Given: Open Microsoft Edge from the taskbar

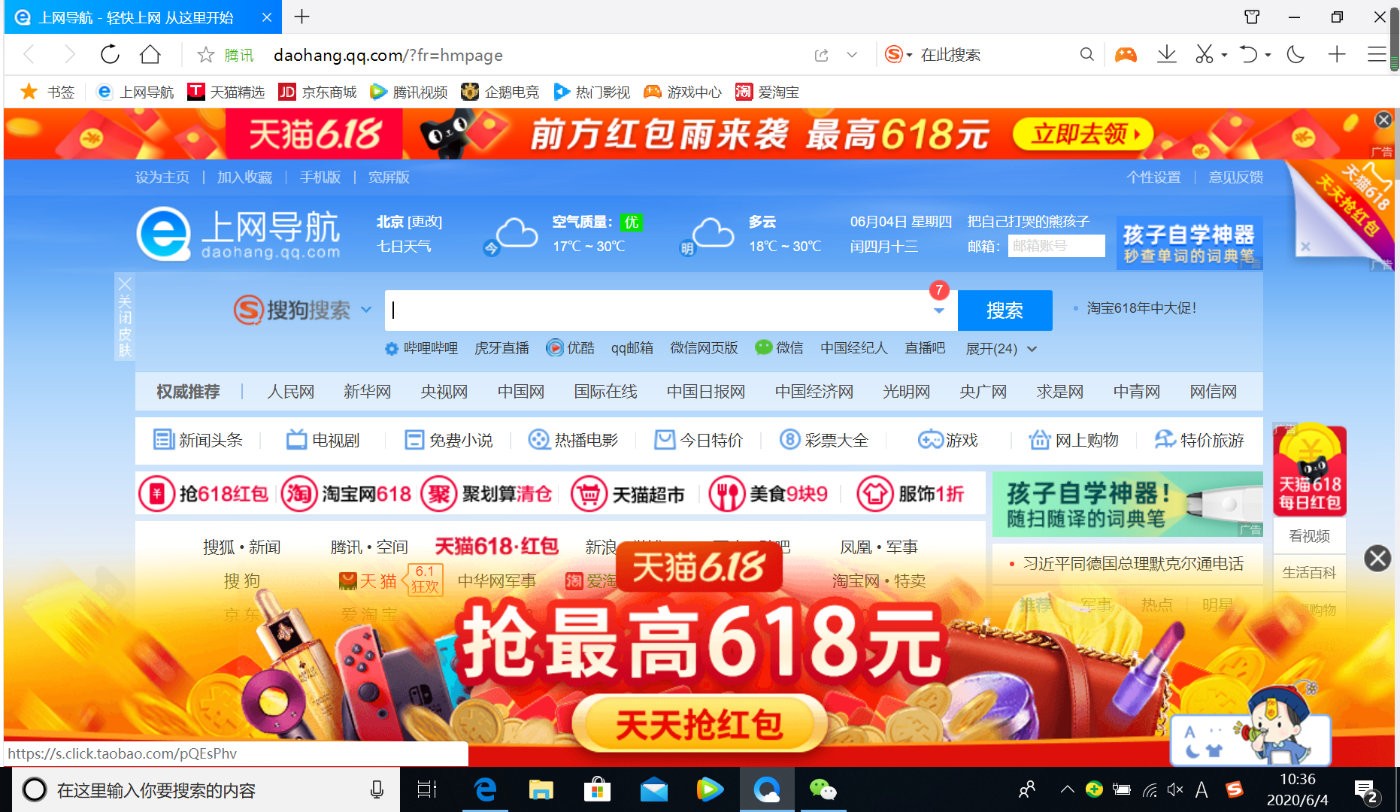Looking at the screenshot, I should coord(486,790).
